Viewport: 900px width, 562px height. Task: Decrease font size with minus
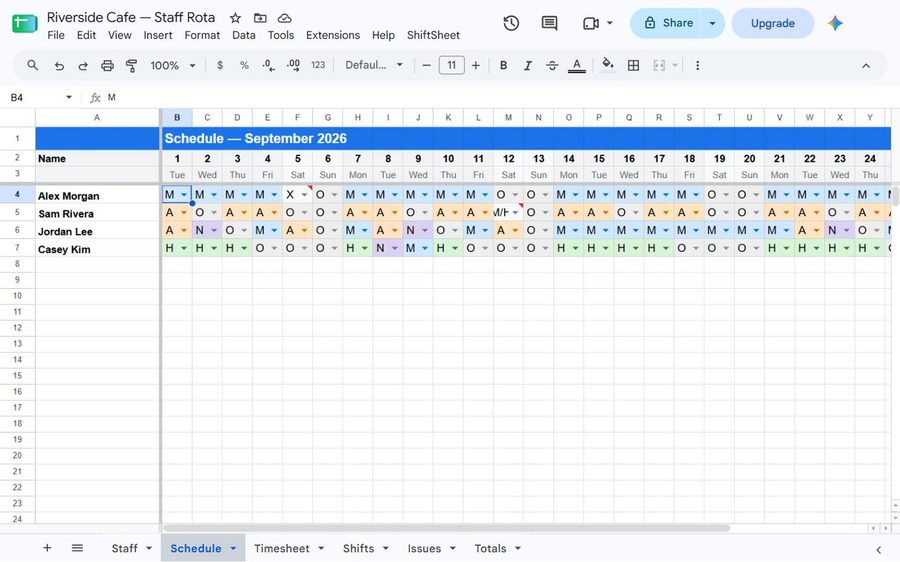[x=426, y=65]
